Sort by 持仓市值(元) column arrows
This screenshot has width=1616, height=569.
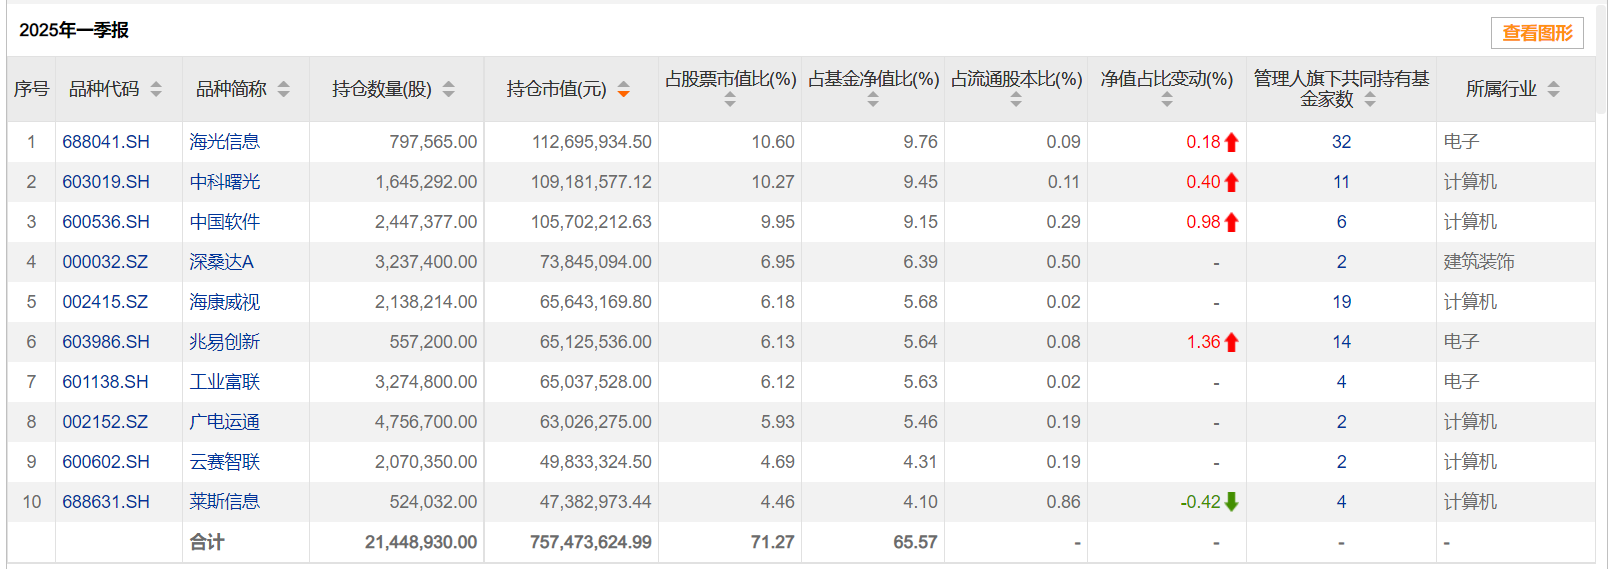[623, 89]
